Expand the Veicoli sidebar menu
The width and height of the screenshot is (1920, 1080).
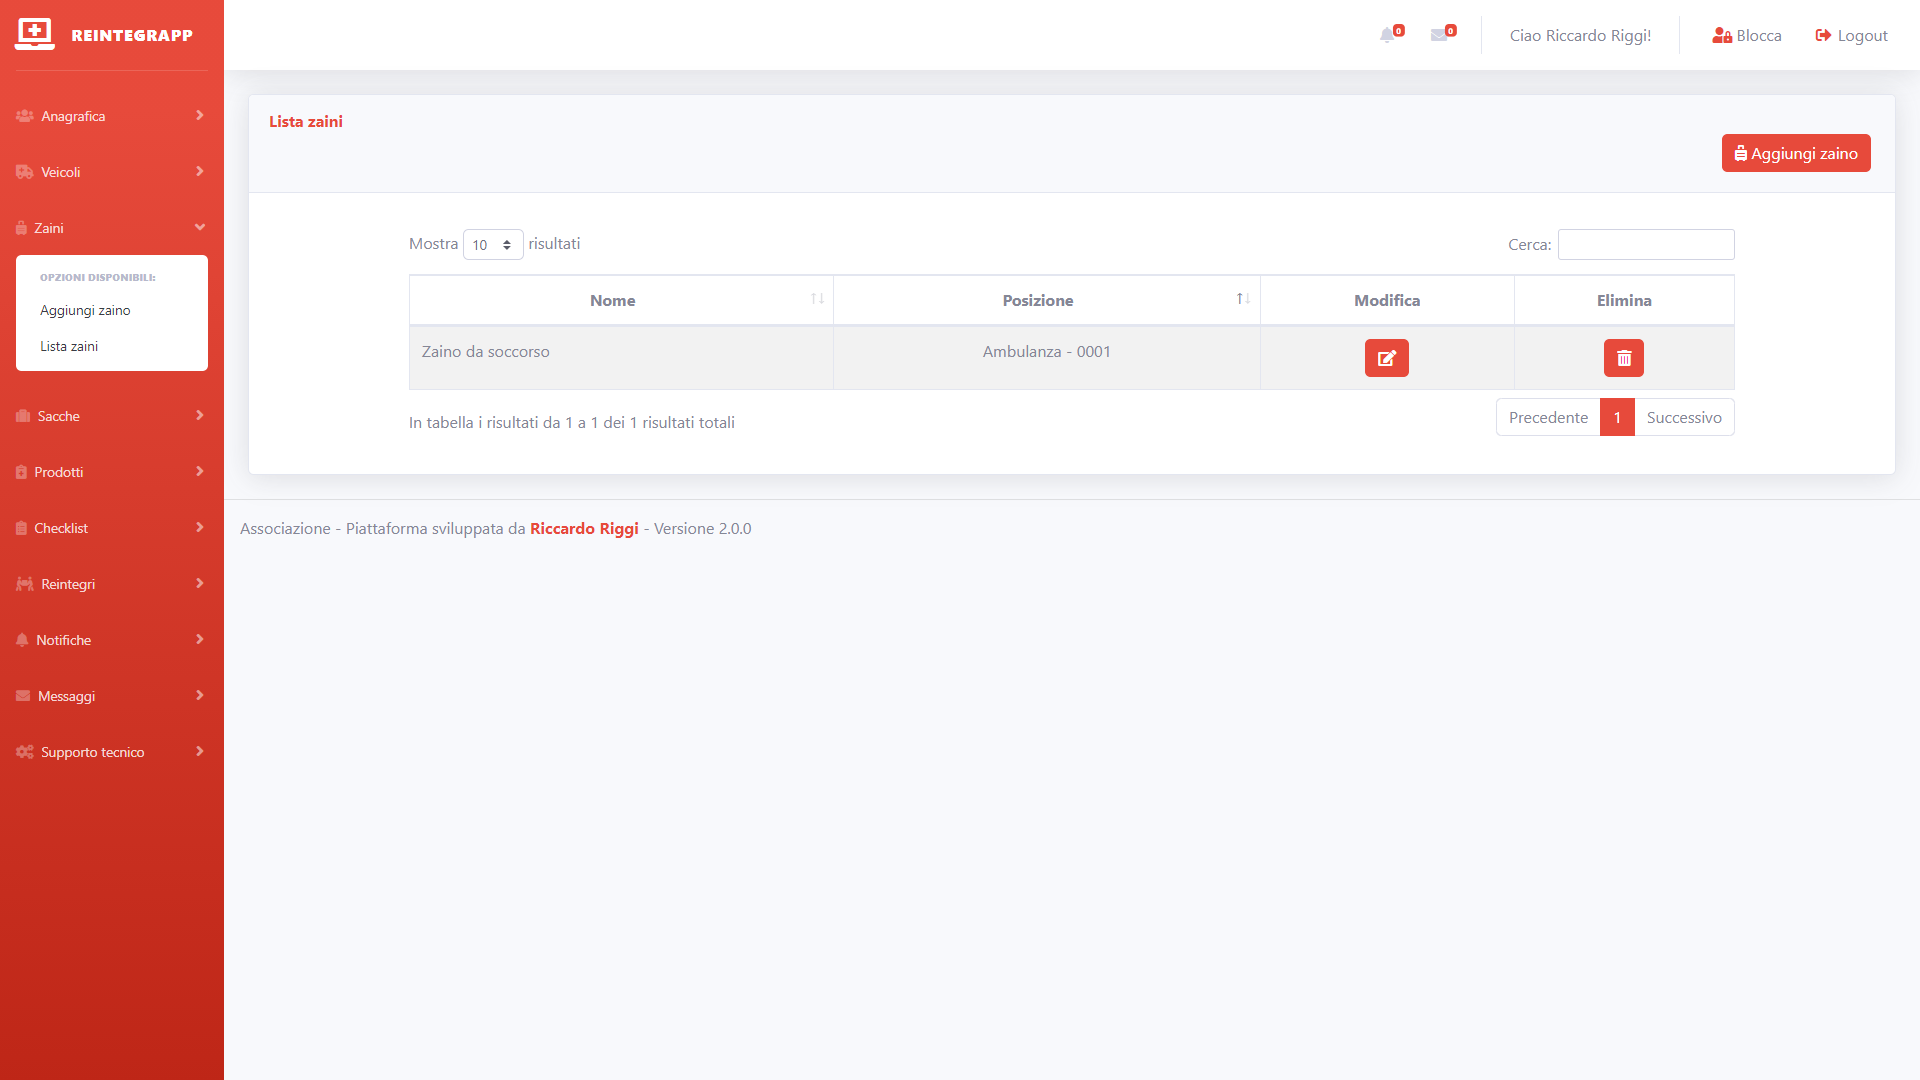click(x=111, y=172)
